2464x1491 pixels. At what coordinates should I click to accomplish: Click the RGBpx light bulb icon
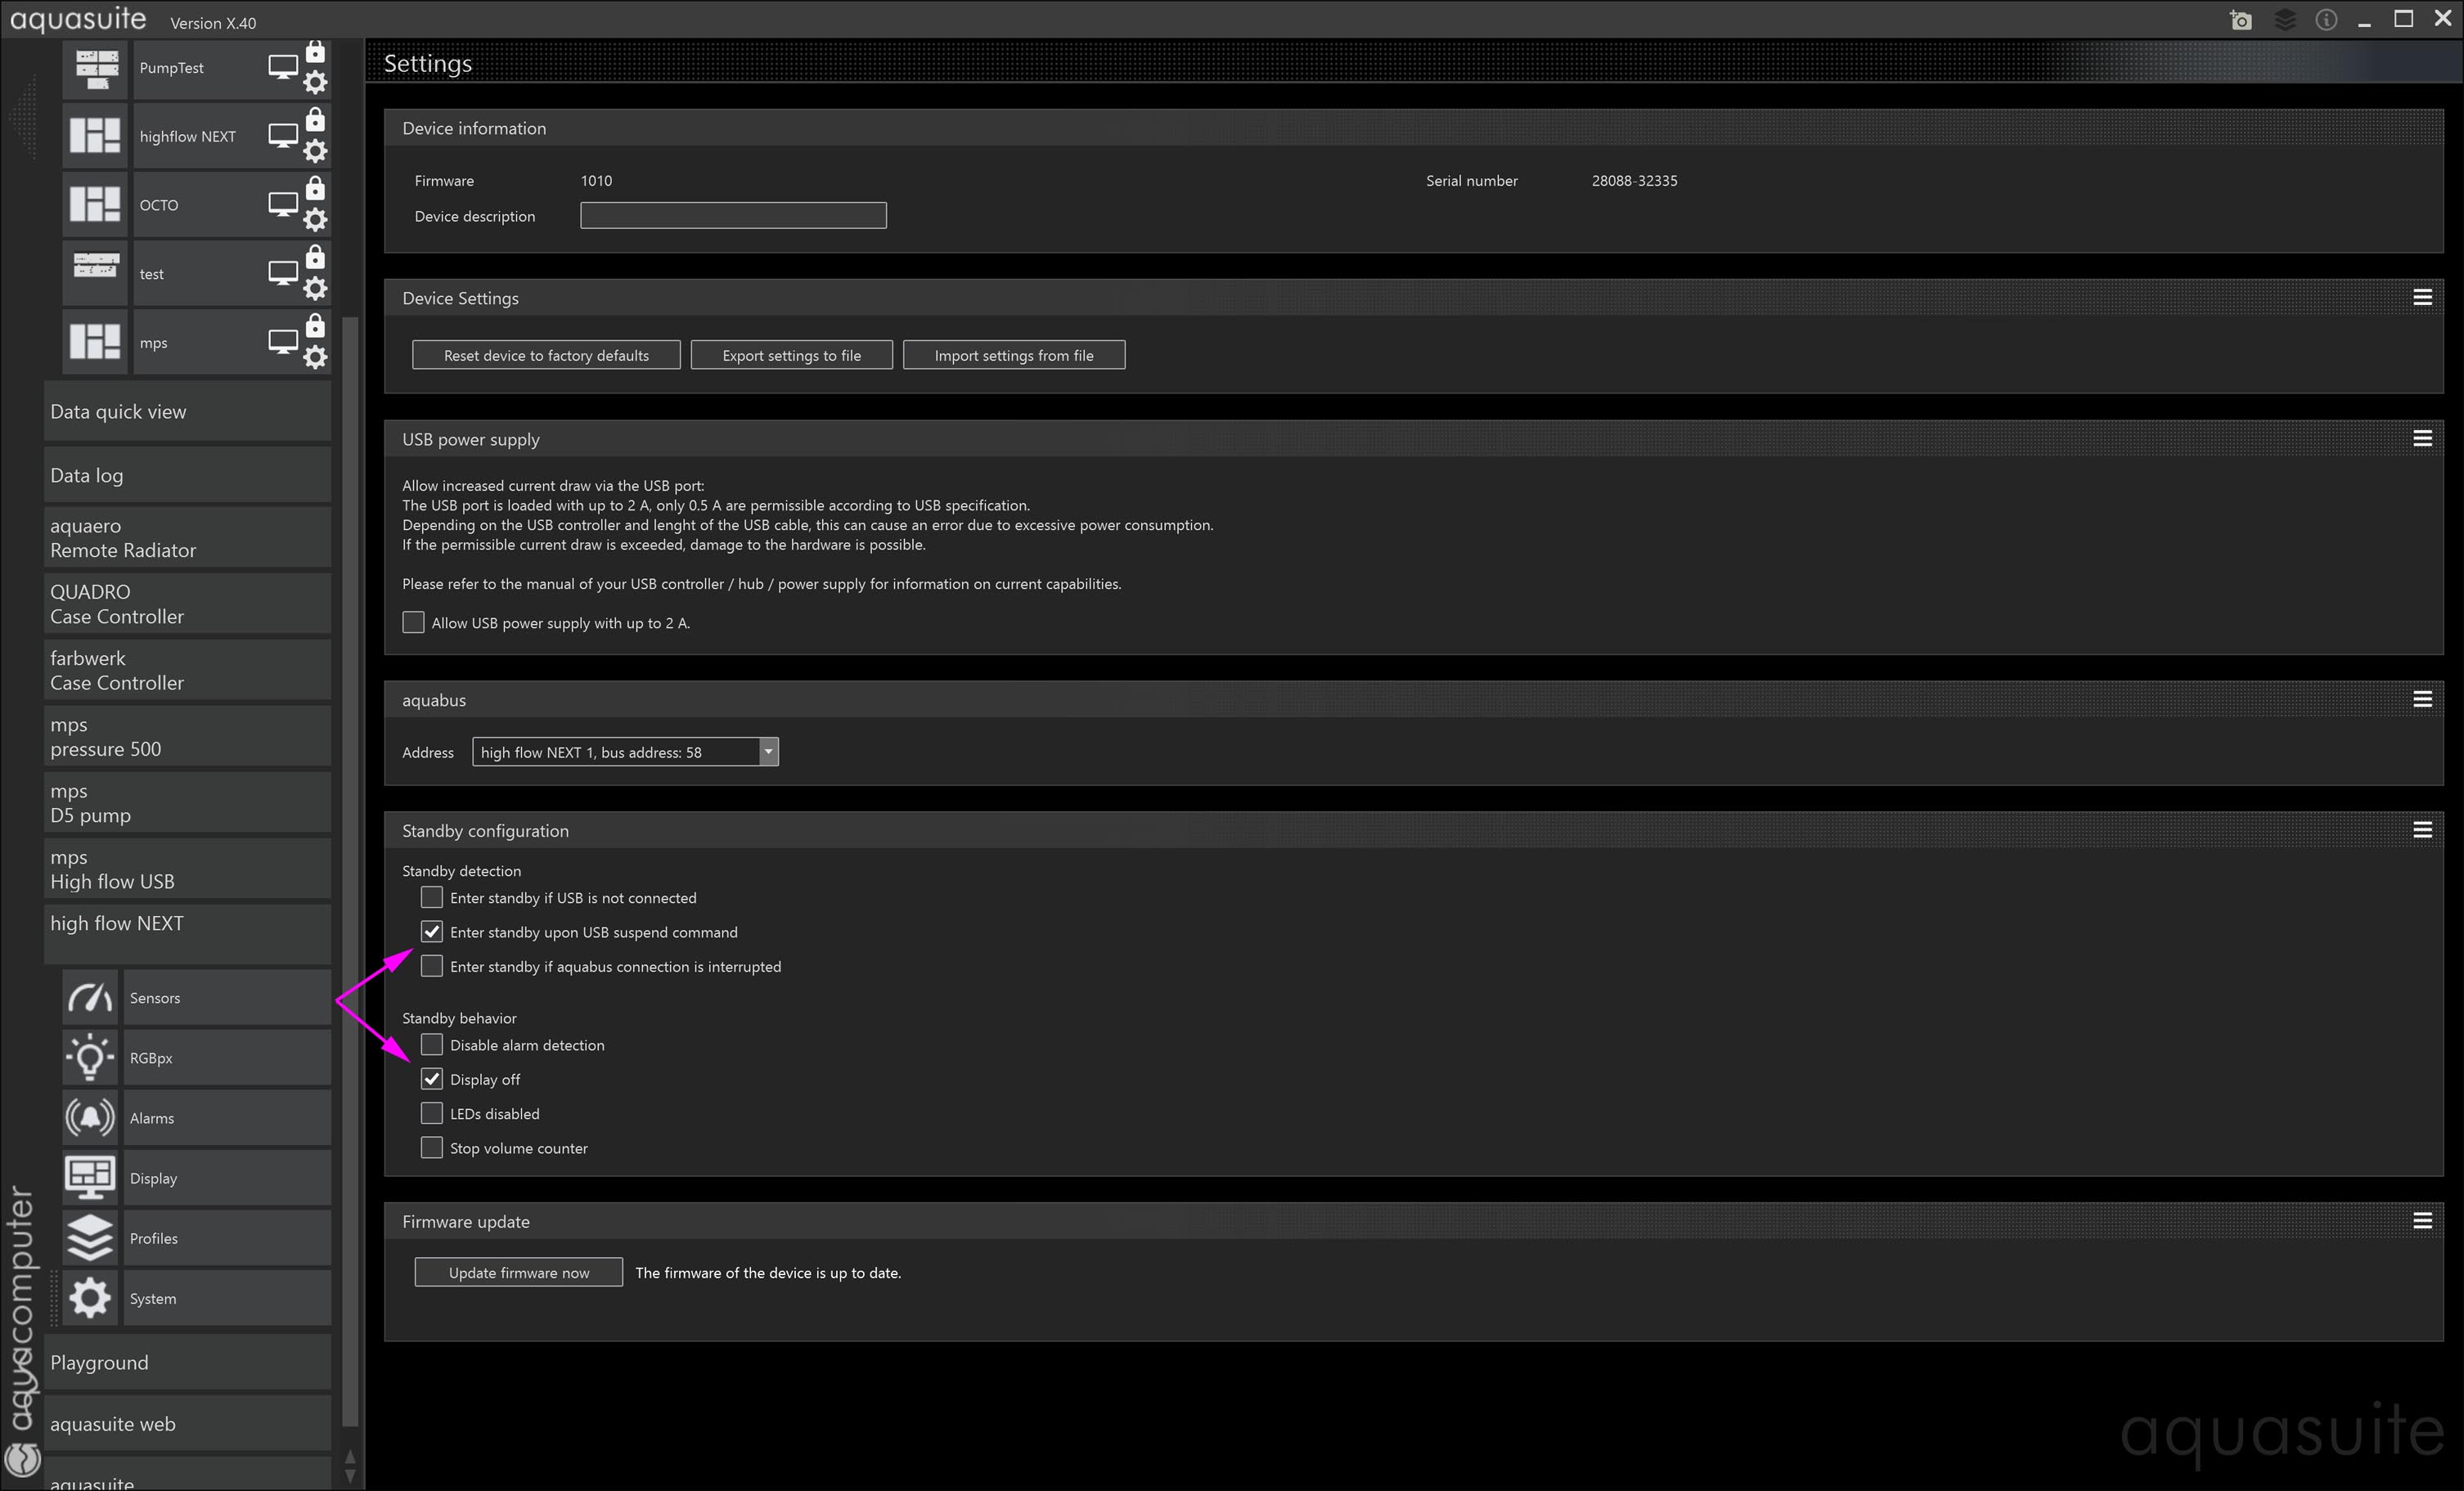coord(90,1058)
